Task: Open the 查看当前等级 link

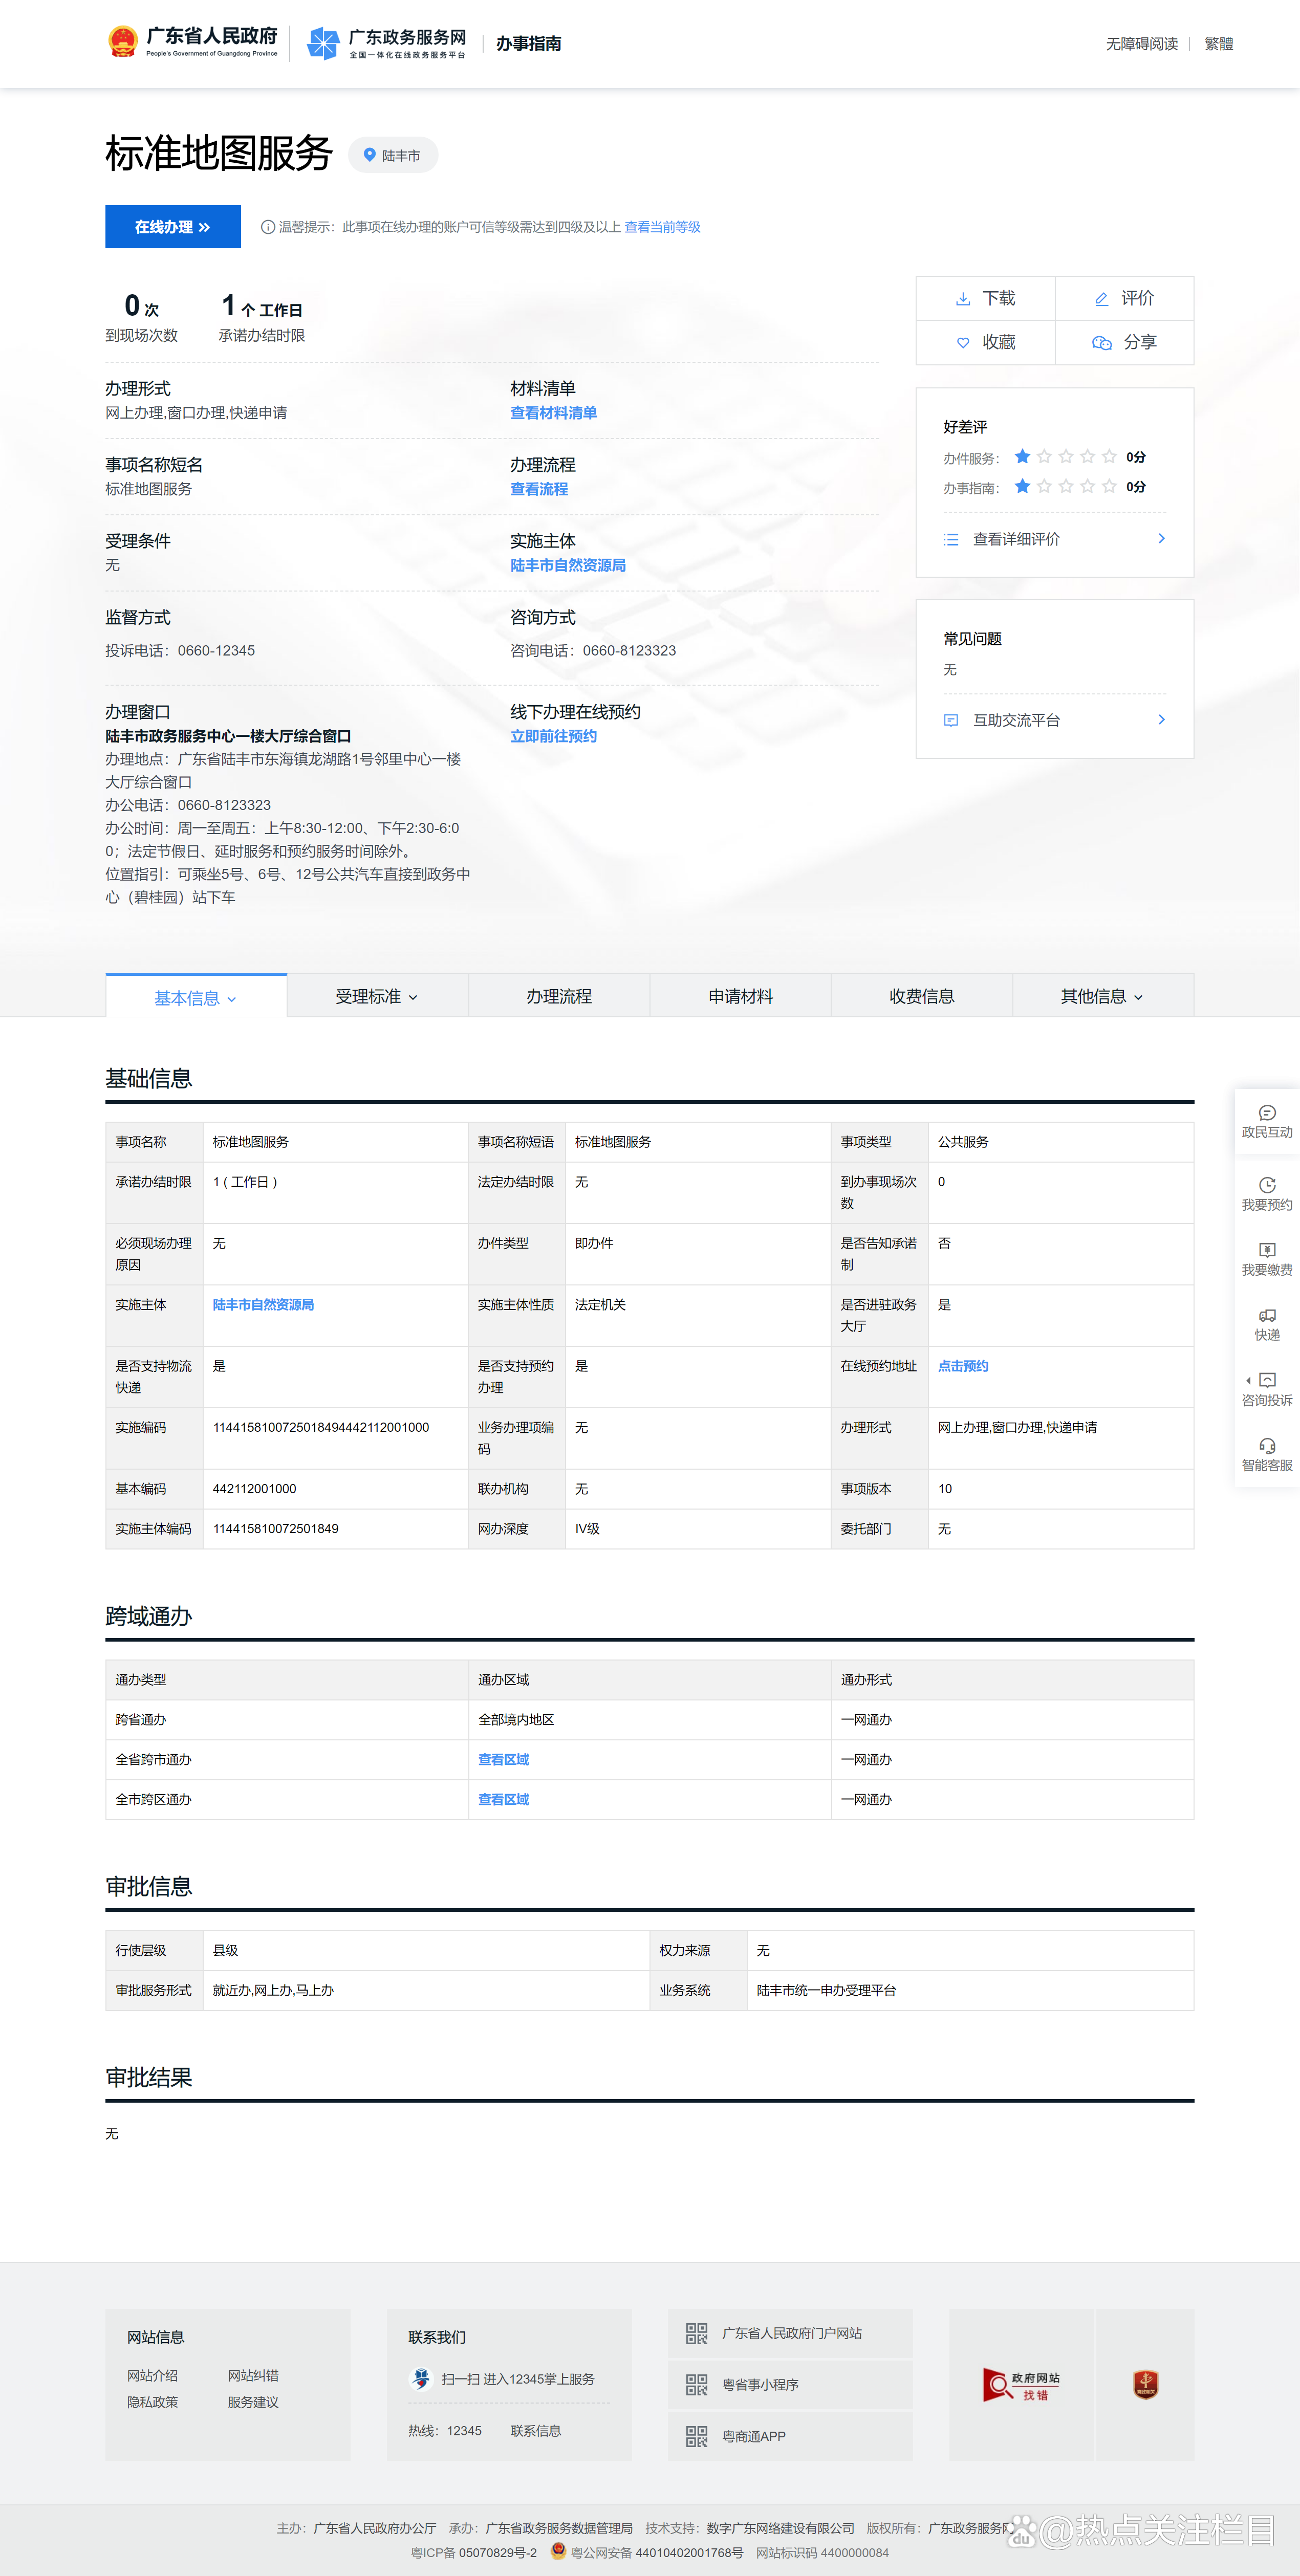Action: point(662,227)
